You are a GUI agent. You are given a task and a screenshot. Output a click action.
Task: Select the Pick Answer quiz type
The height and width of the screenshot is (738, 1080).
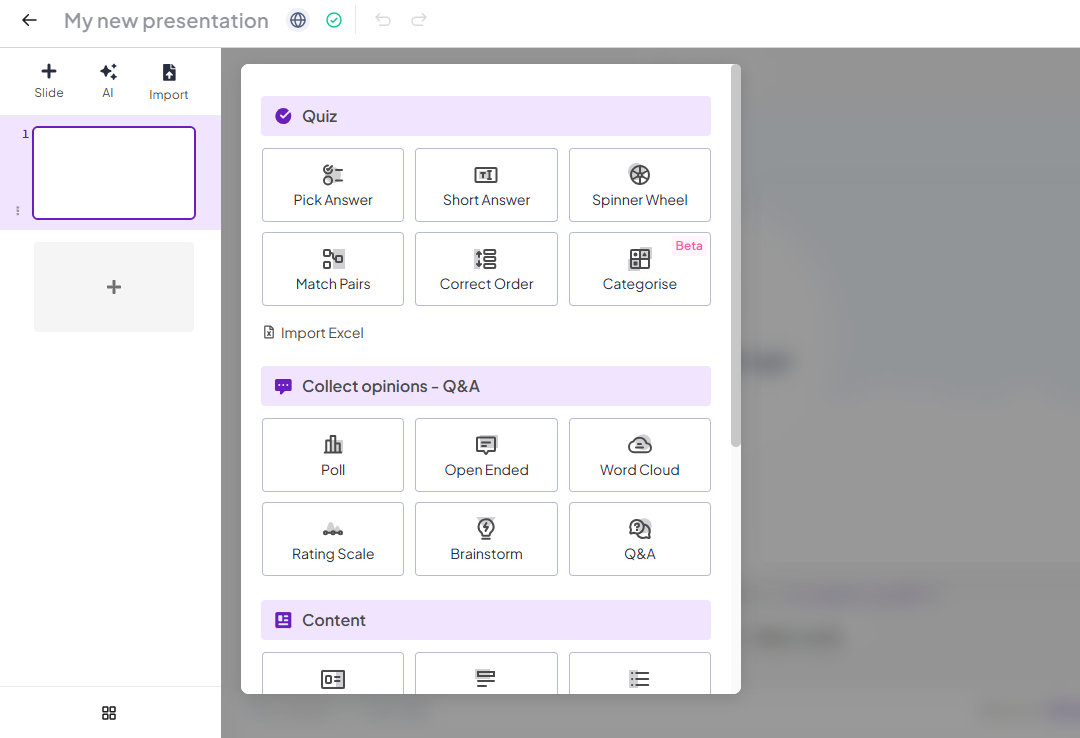tap(332, 185)
